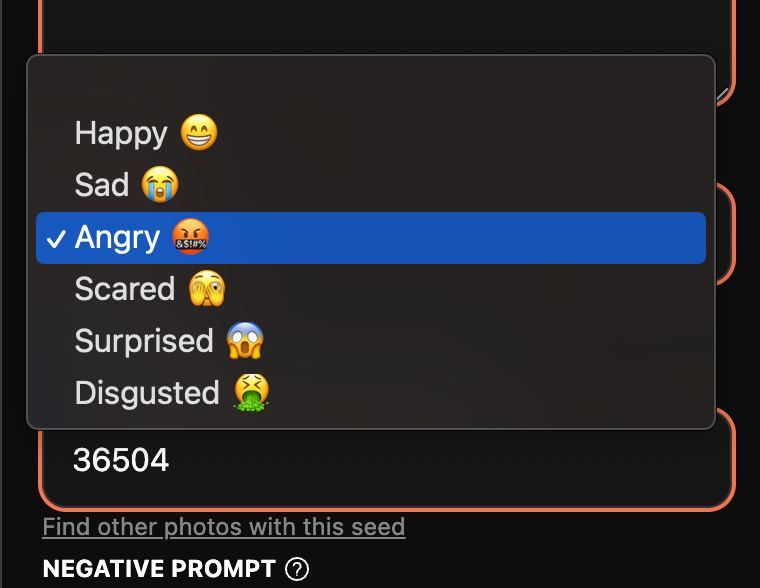The width and height of the screenshot is (760, 588).
Task: Open Find other photos with this seed
Action: pos(224,527)
